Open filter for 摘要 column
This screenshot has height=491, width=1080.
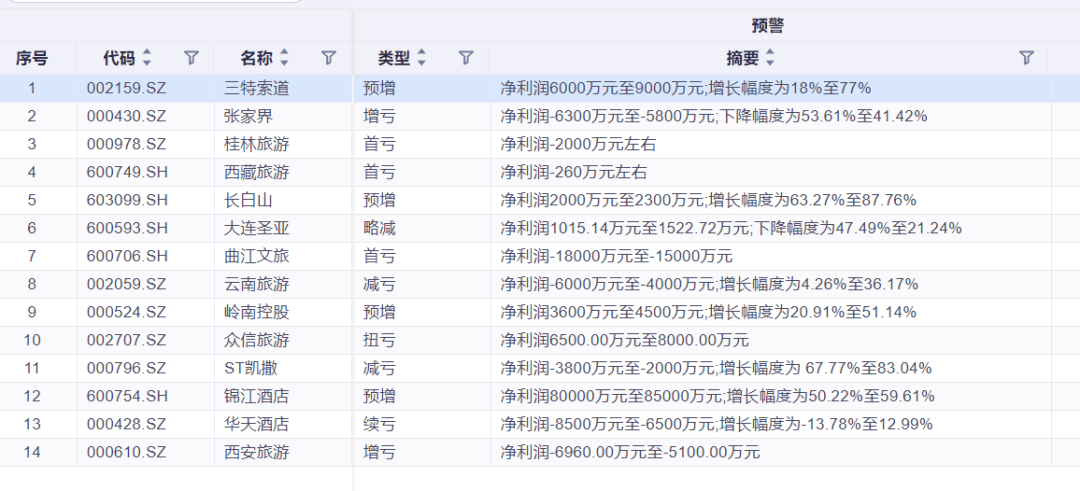(x=1026, y=58)
